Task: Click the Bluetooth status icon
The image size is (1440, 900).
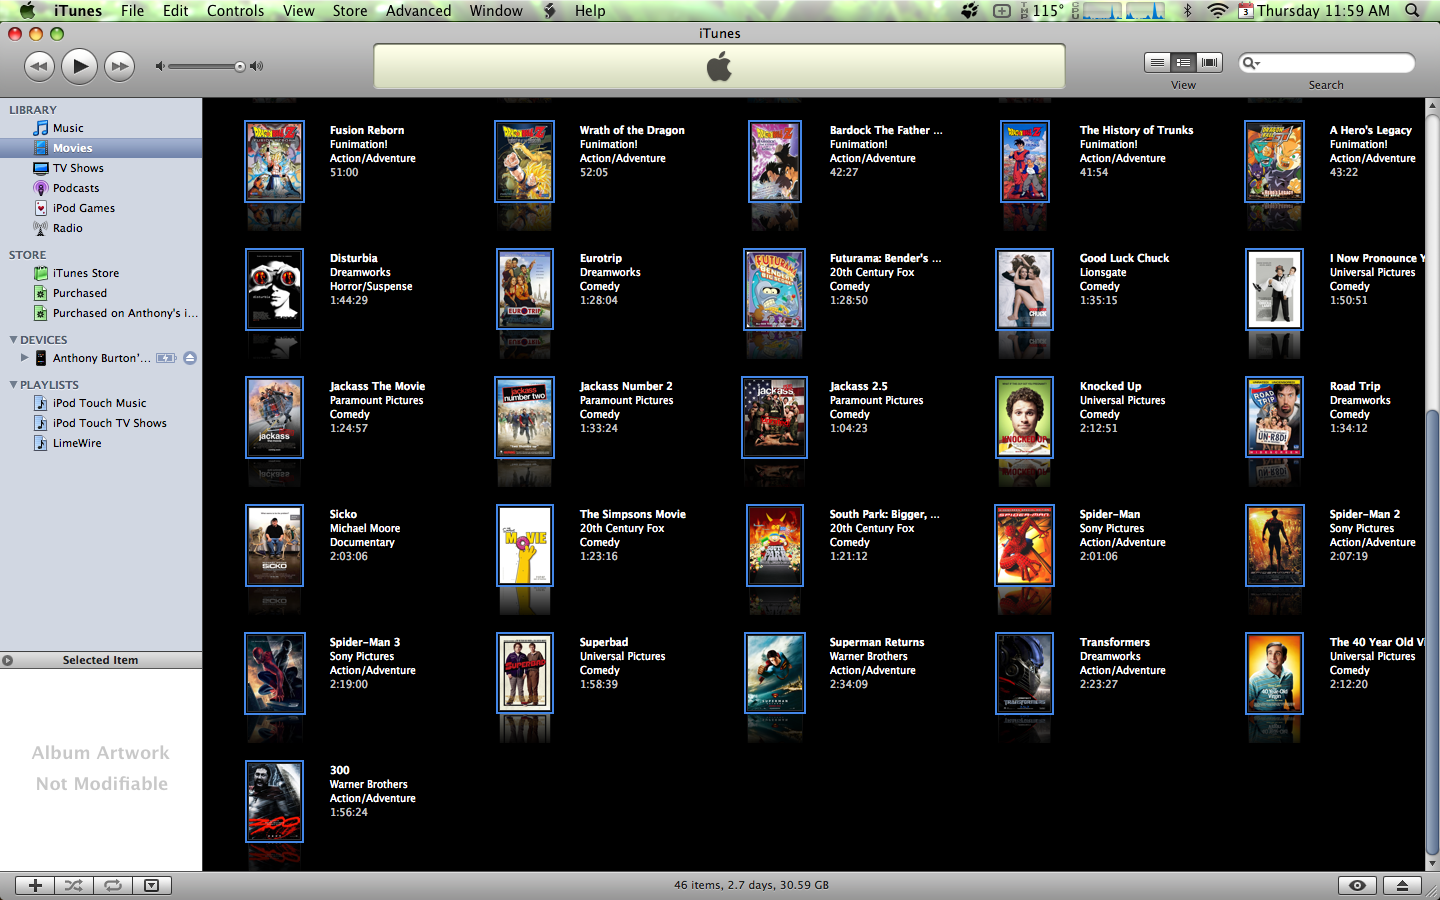Action: pyautogui.click(x=1187, y=11)
